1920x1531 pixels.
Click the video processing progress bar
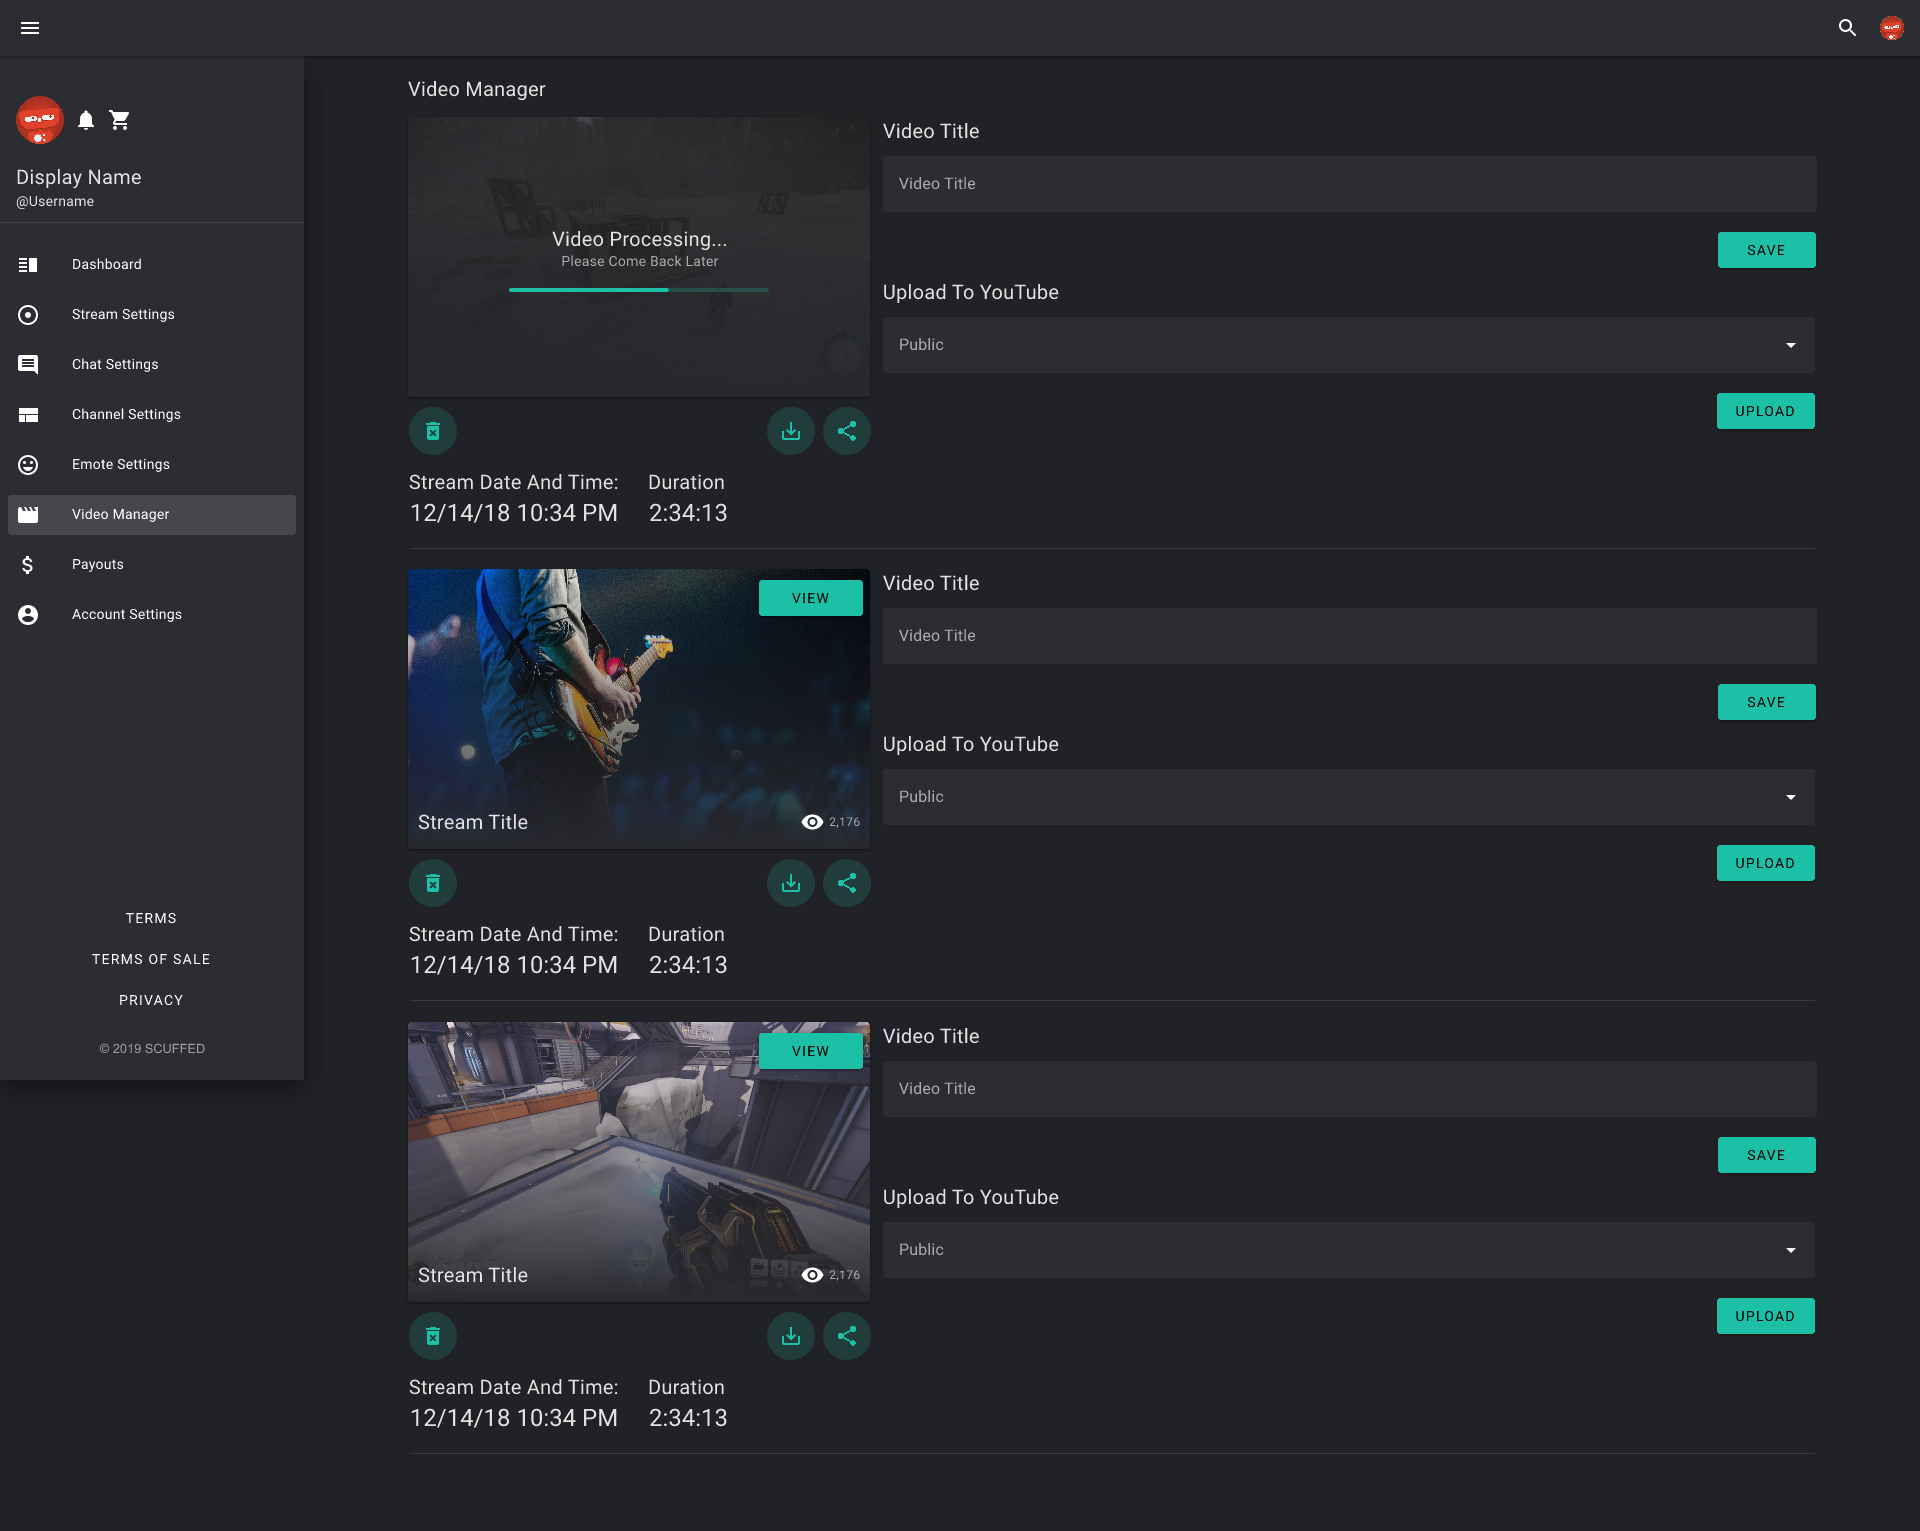point(638,290)
